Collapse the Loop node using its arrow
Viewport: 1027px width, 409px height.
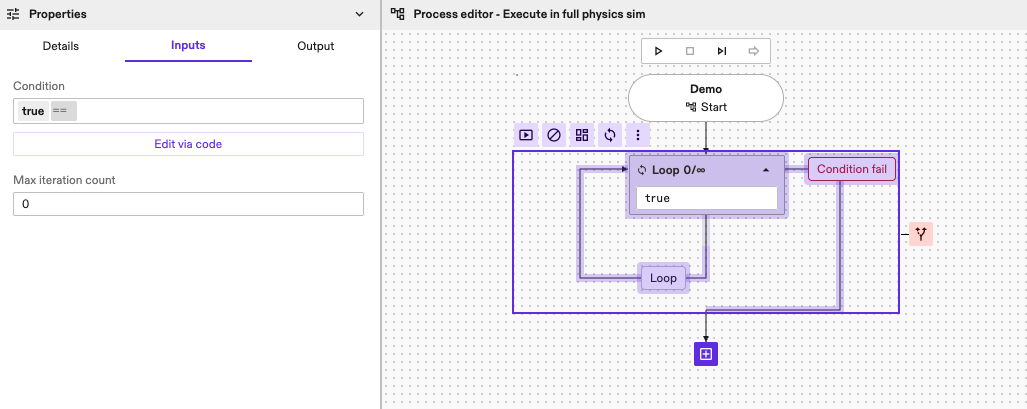tap(766, 170)
